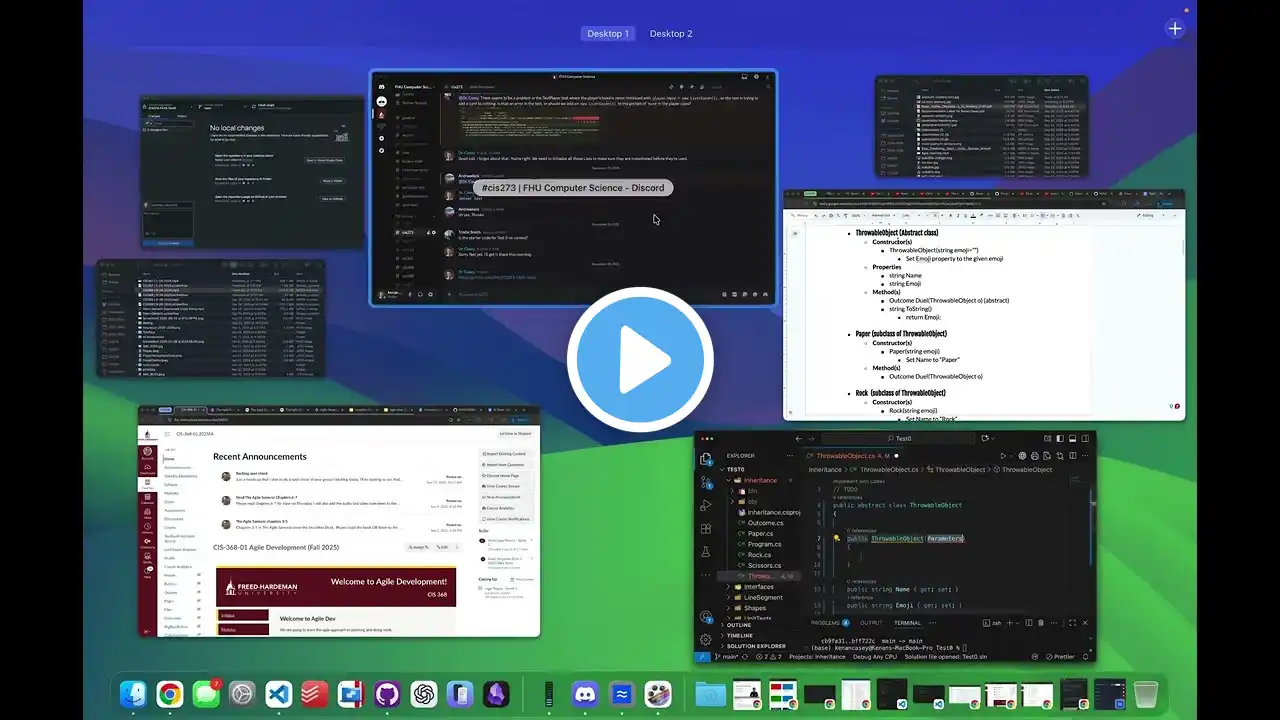Open Finder from the dock
Viewport: 1280px width, 720px height.
133,694
